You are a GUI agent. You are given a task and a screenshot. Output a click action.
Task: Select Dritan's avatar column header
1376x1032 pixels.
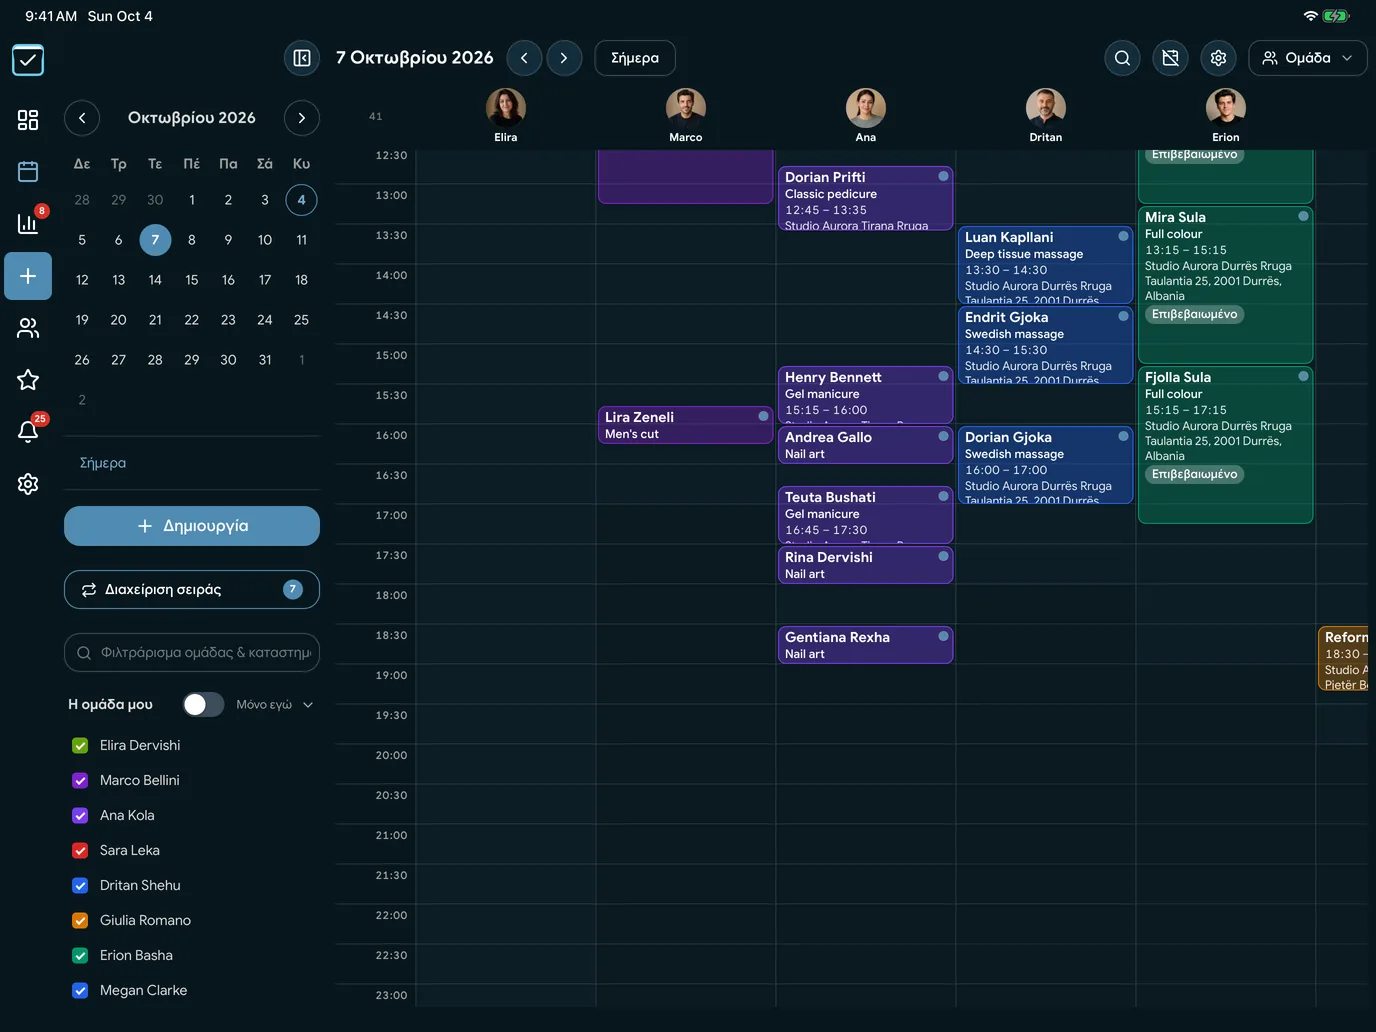1046,108
